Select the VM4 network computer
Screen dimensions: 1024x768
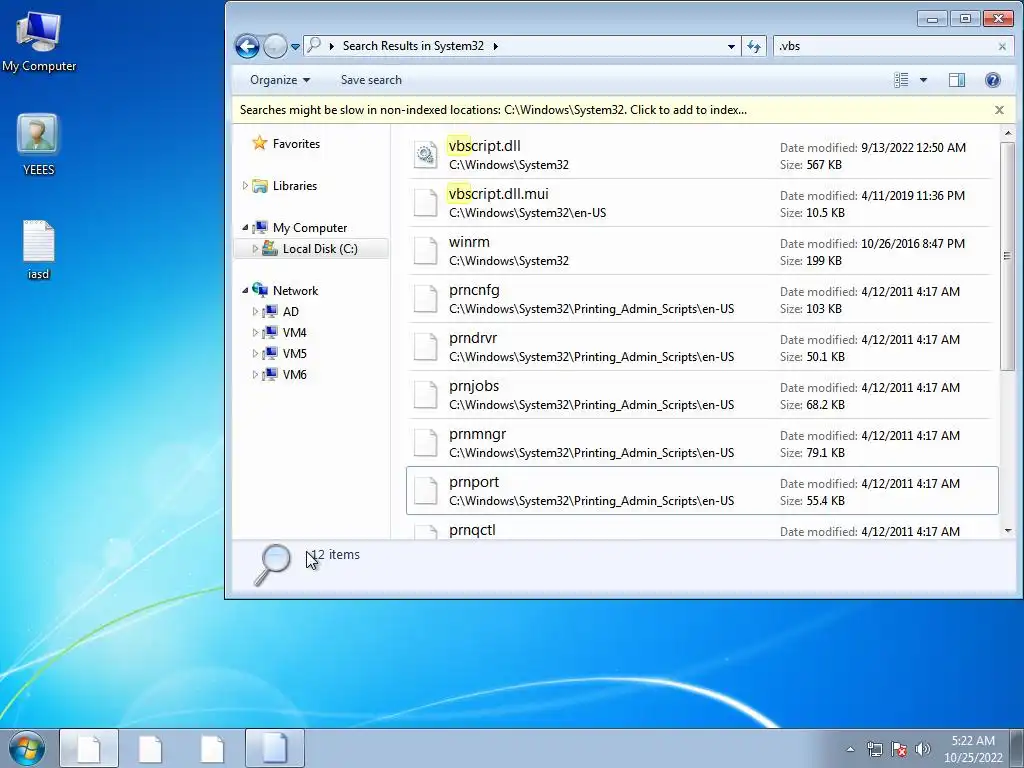point(295,332)
